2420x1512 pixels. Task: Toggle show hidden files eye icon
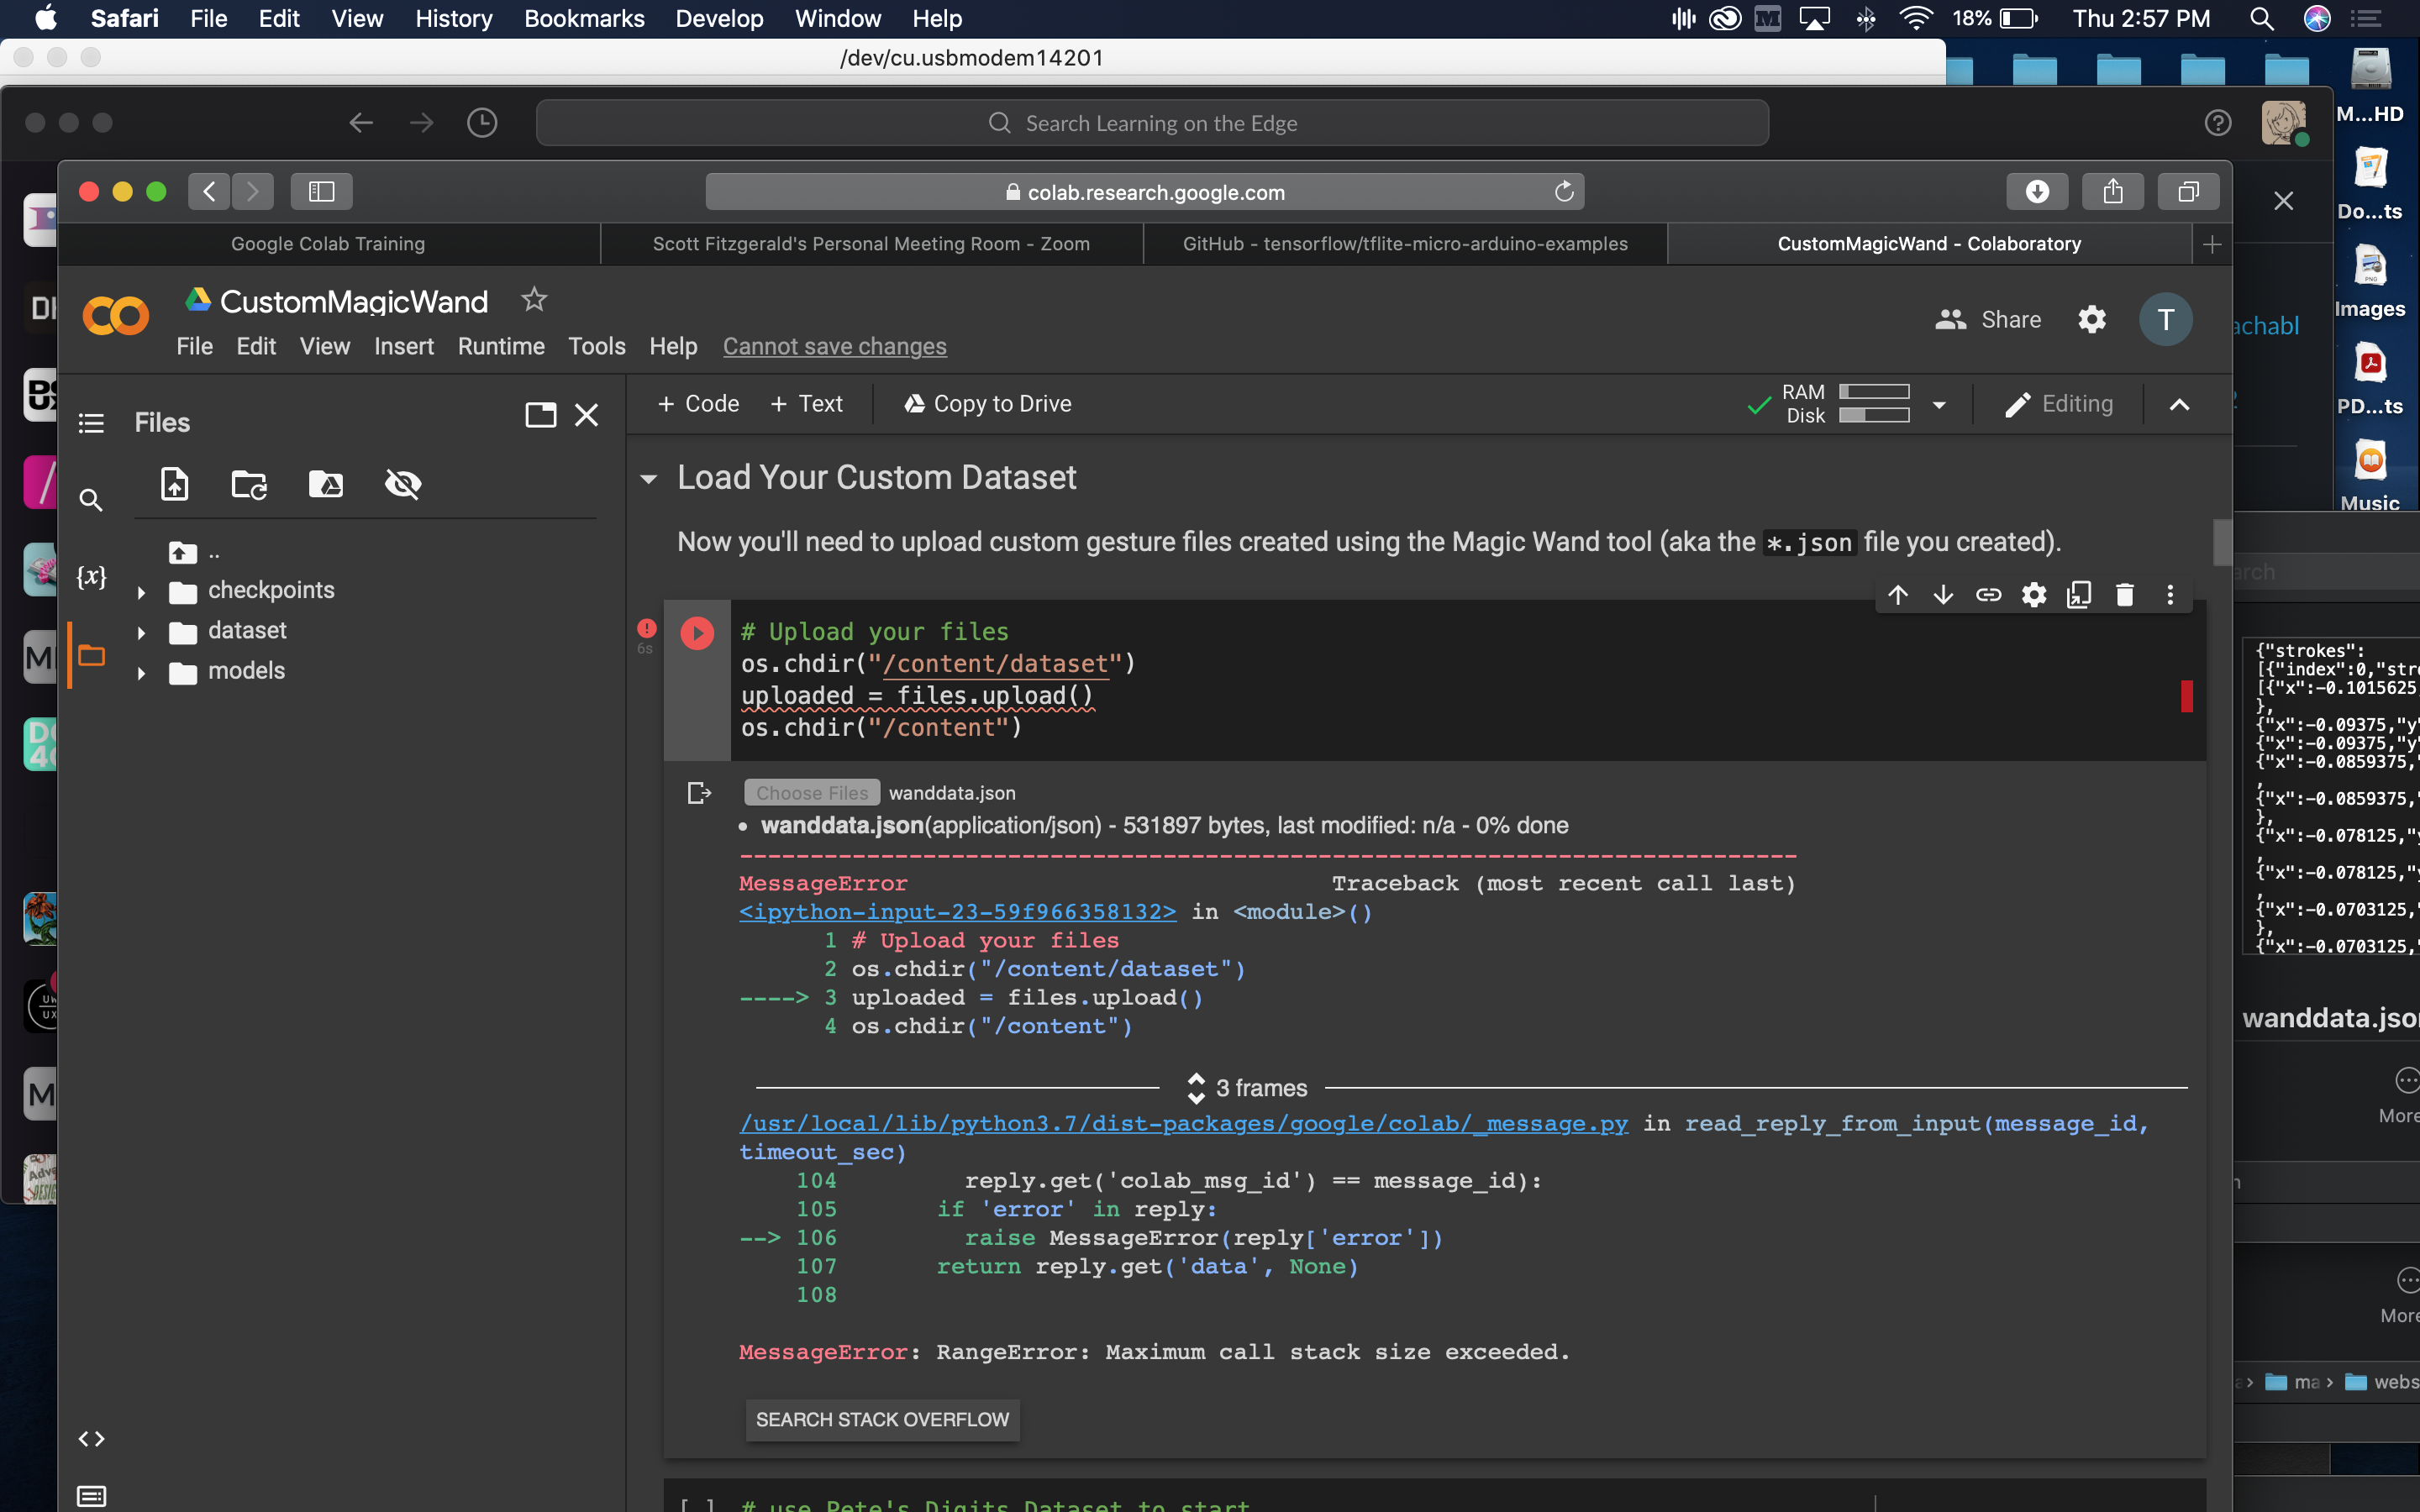click(x=403, y=485)
